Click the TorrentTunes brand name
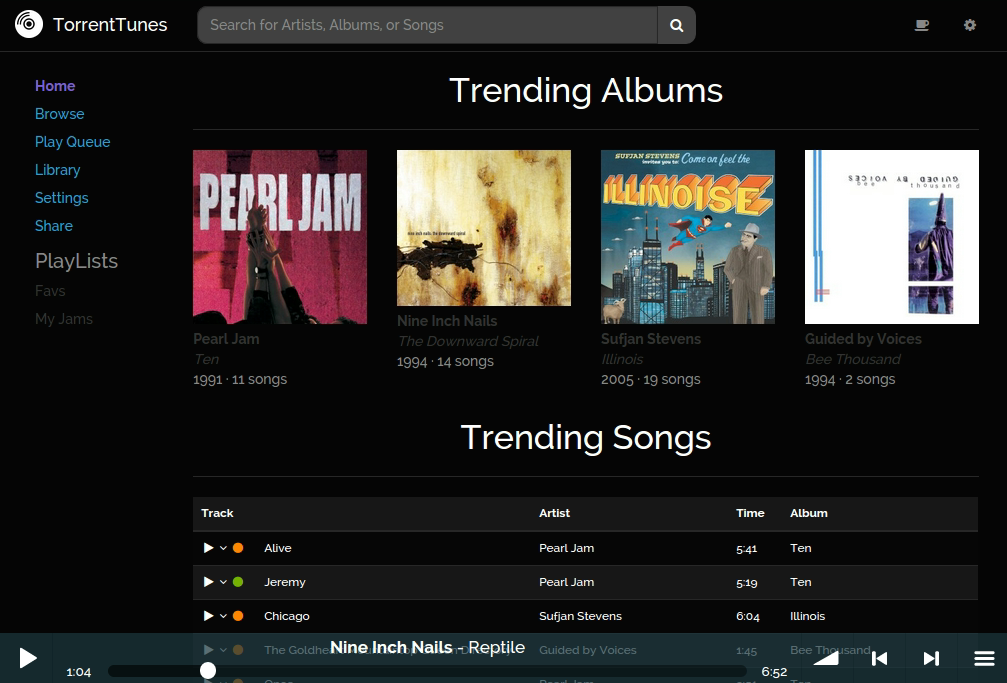The height and width of the screenshot is (683, 1007). coord(110,25)
